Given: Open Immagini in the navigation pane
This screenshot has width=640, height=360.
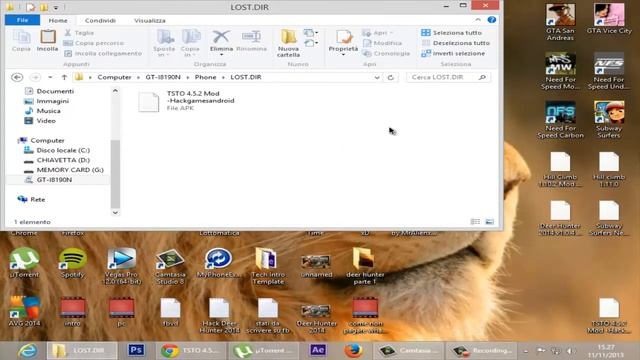Looking at the screenshot, I should pos(47,101).
